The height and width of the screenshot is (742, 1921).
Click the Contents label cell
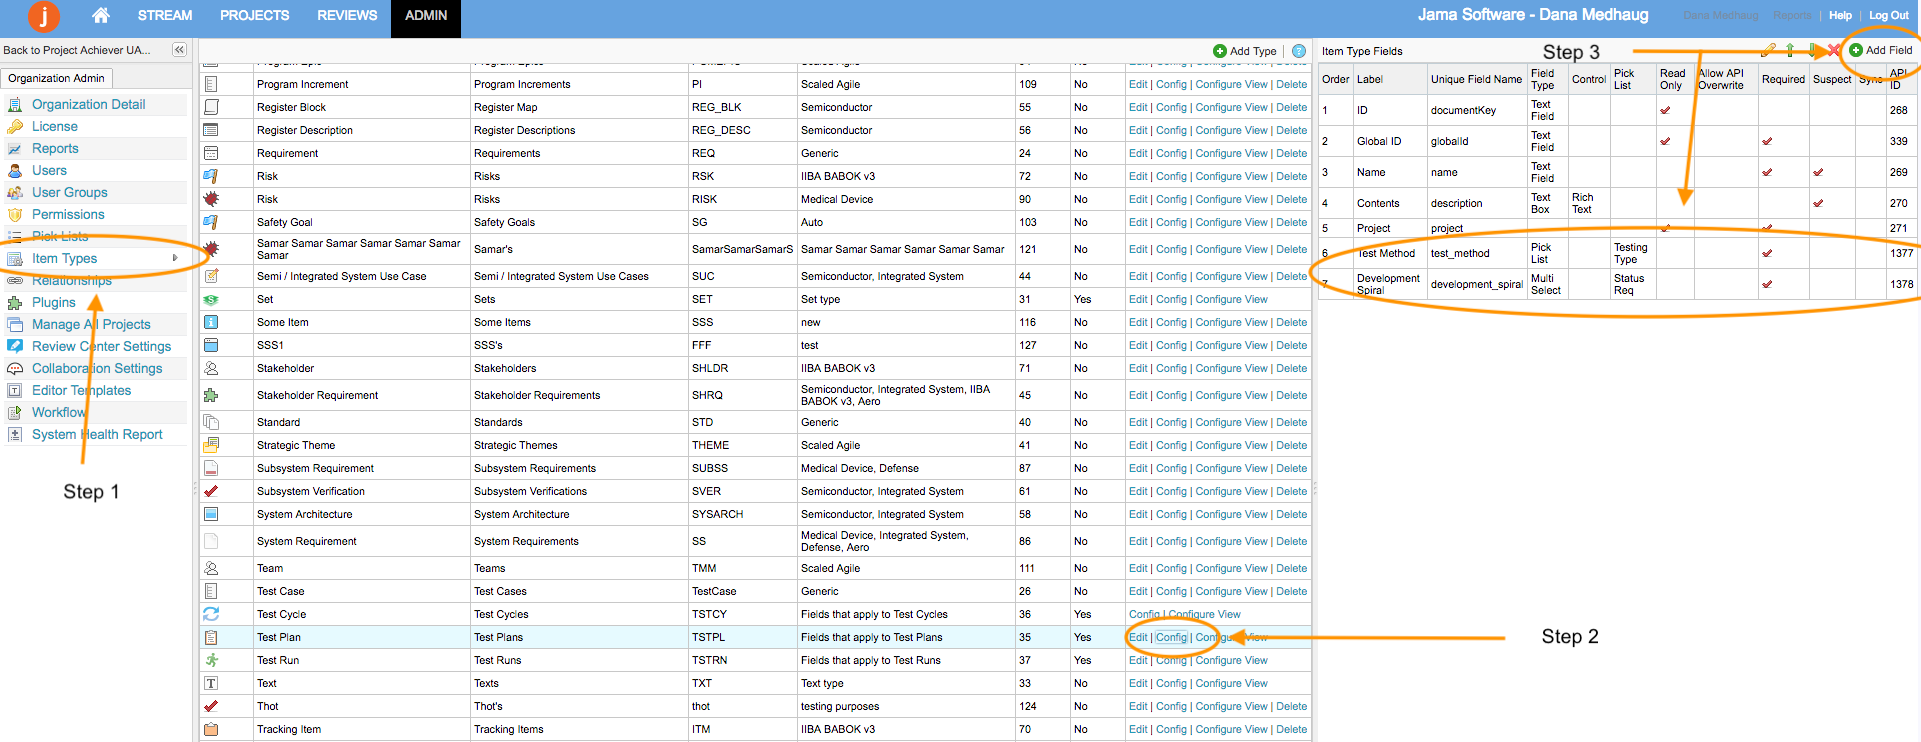tap(1378, 203)
